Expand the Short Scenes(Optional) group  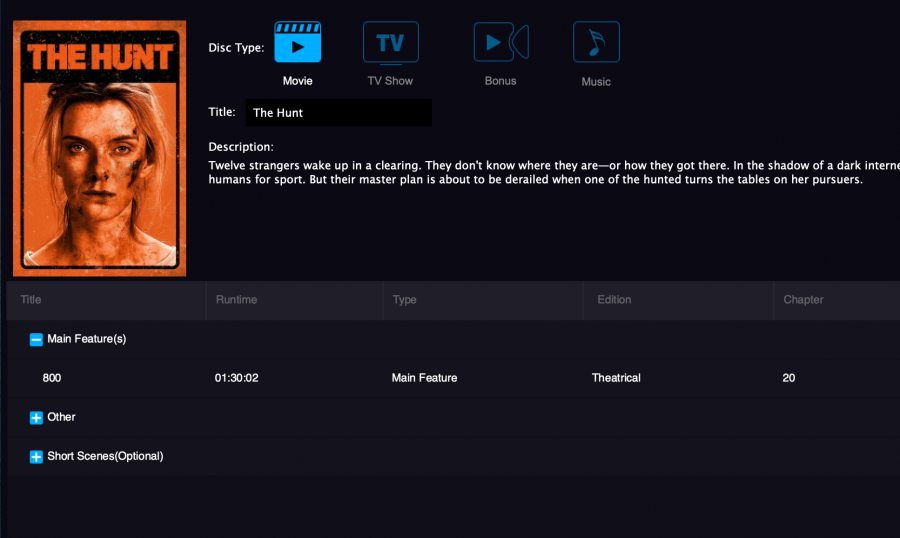[x=36, y=456]
